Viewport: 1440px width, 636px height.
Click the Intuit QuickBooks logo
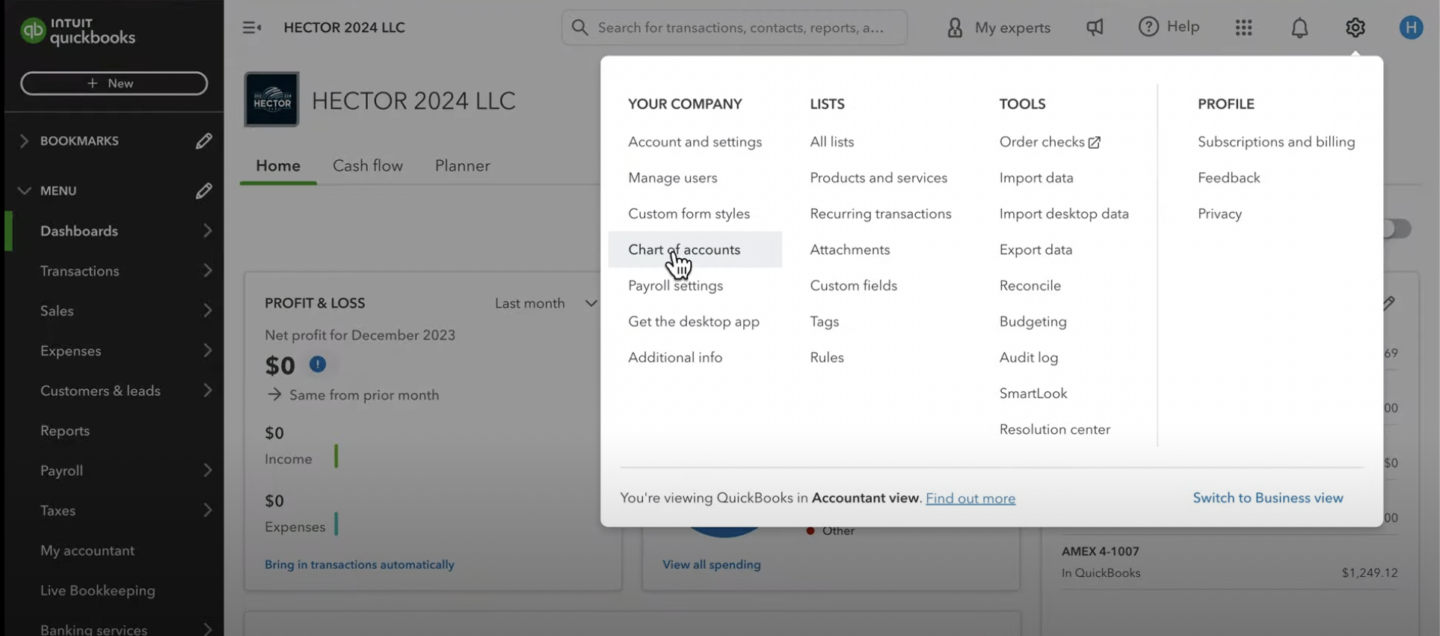[x=78, y=31]
